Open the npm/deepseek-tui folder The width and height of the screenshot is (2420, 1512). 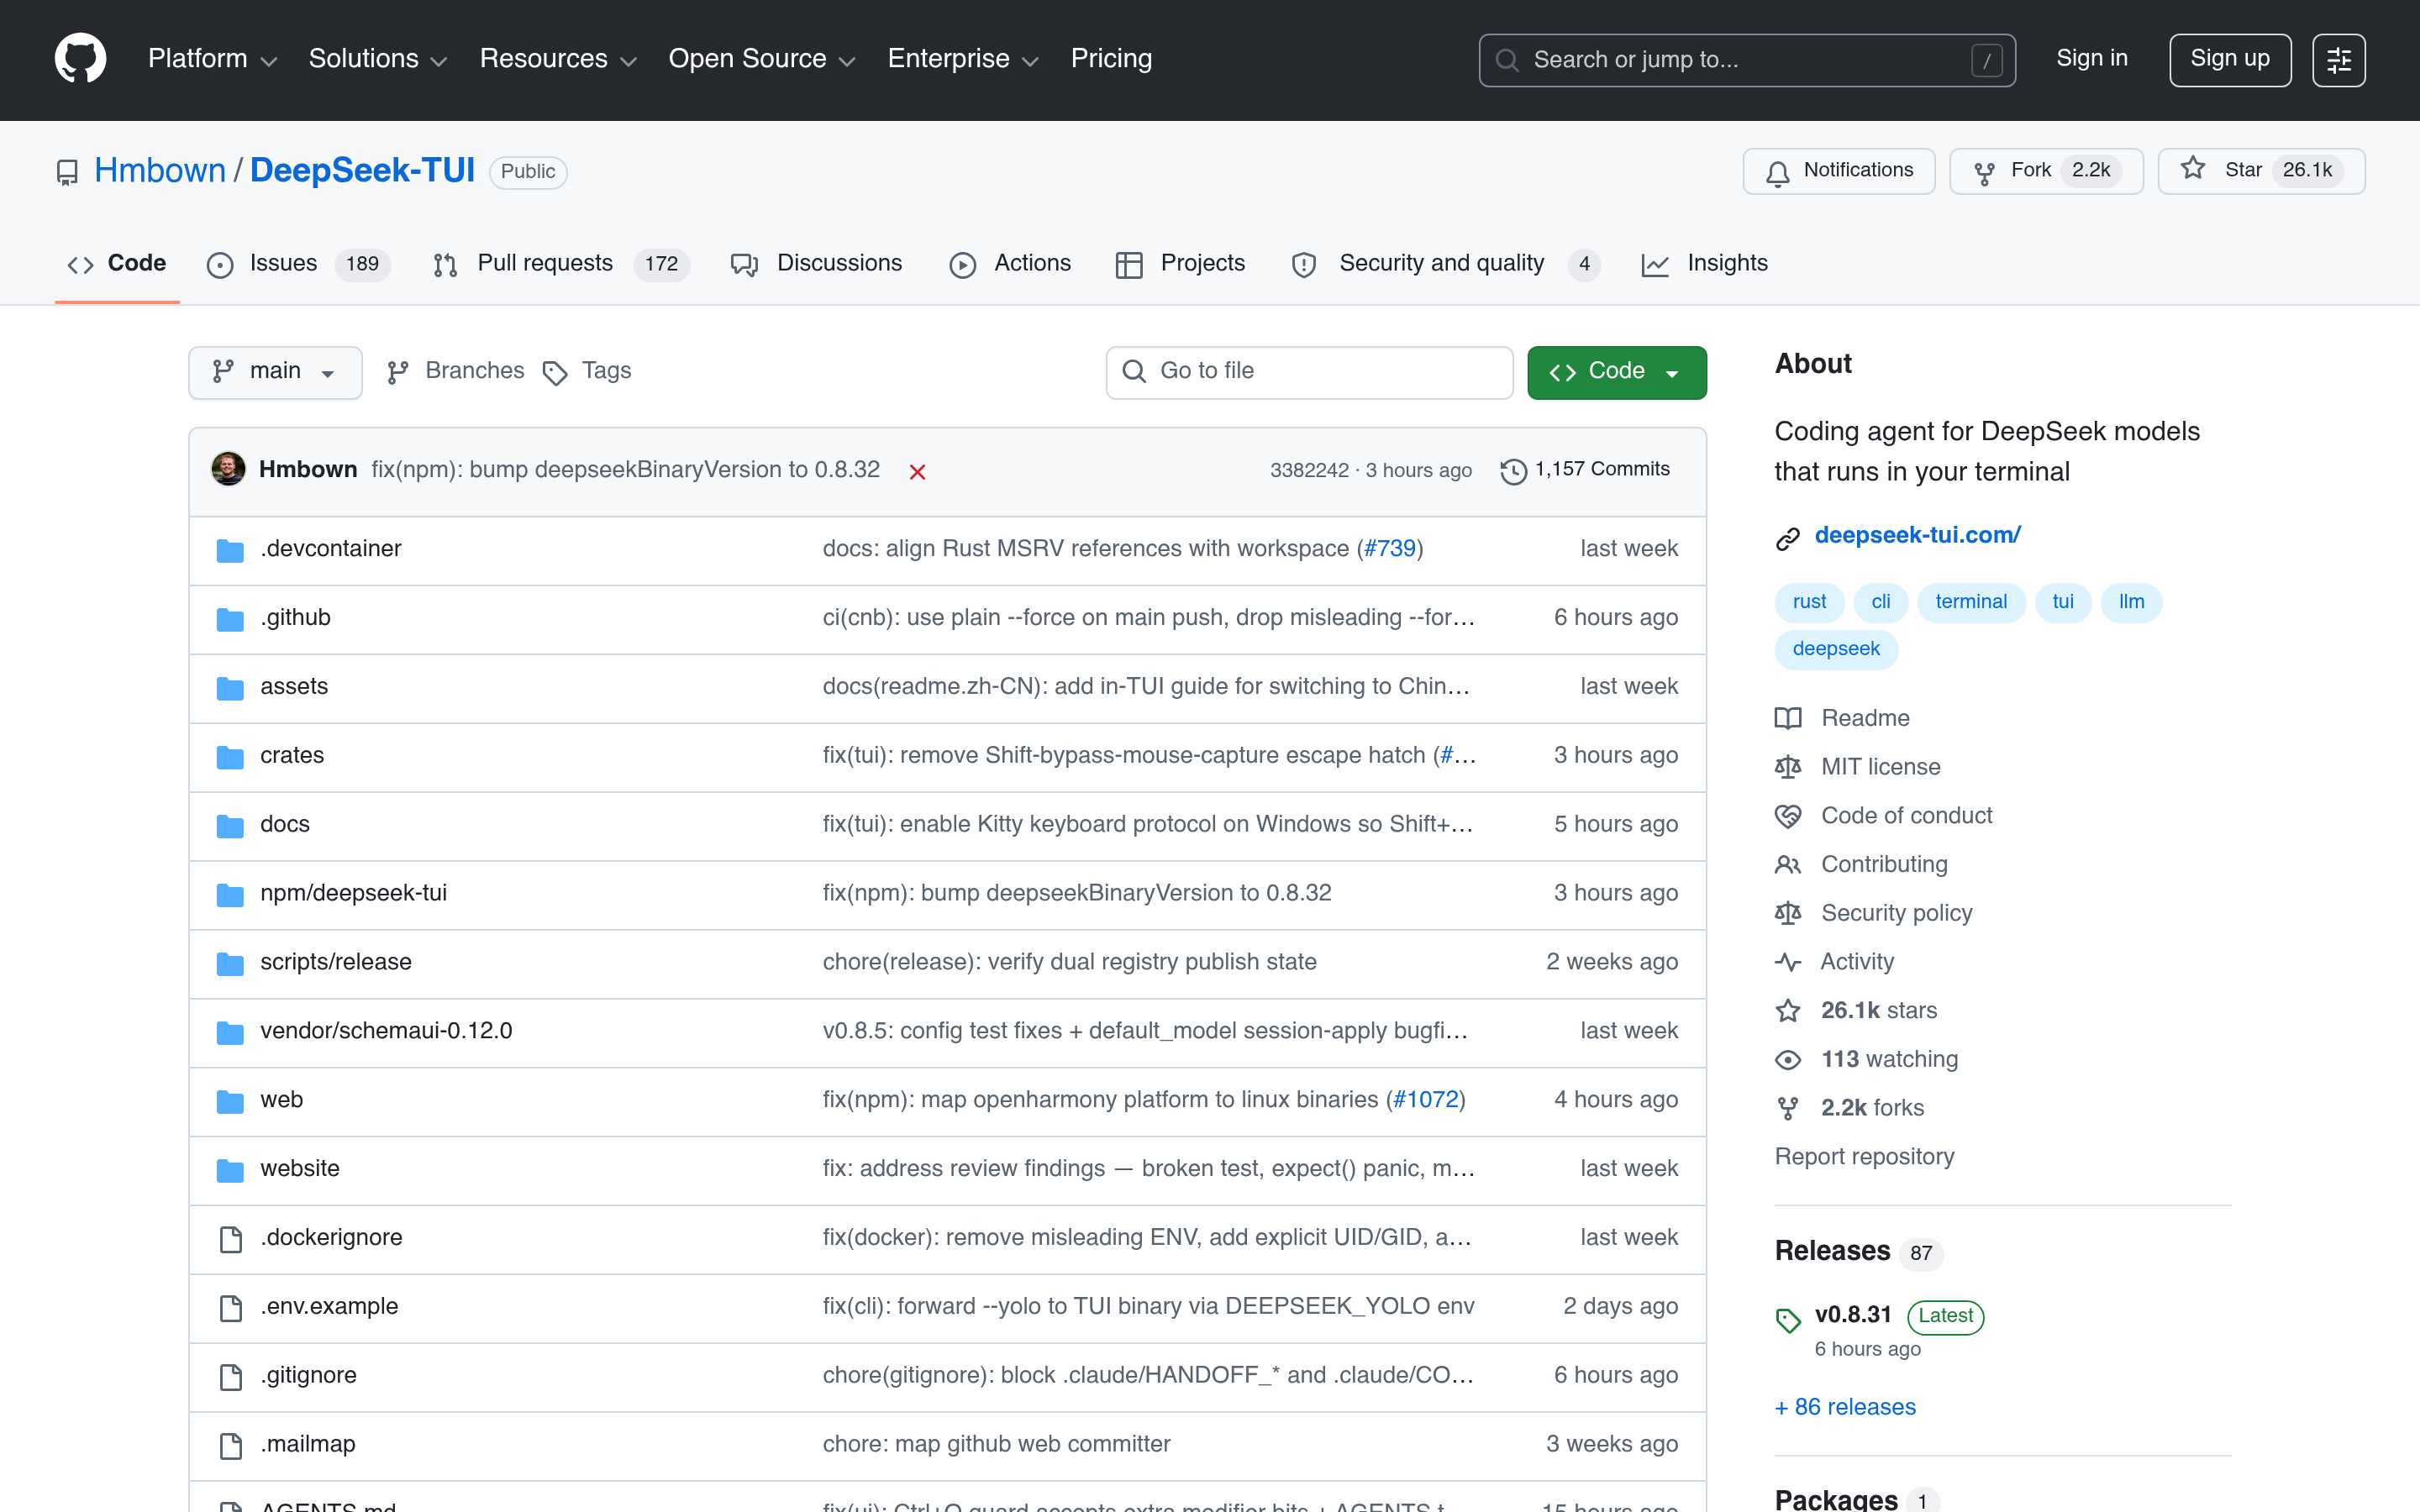click(x=353, y=893)
